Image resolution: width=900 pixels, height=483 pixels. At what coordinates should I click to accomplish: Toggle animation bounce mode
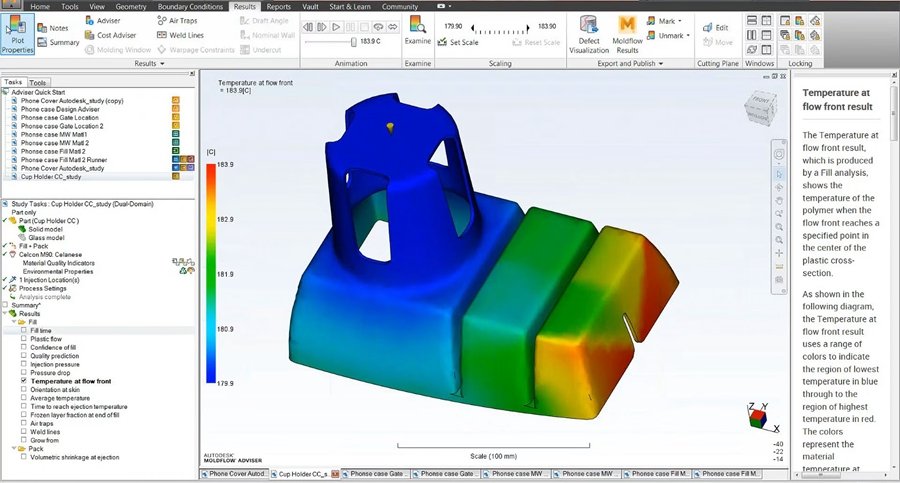tap(393, 26)
